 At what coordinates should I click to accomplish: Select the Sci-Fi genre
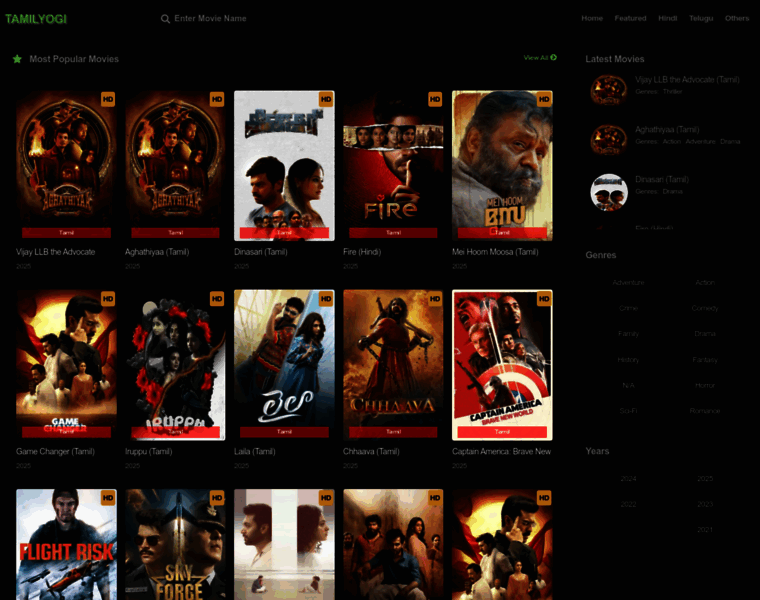pyautogui.click(x=628, y=411)
